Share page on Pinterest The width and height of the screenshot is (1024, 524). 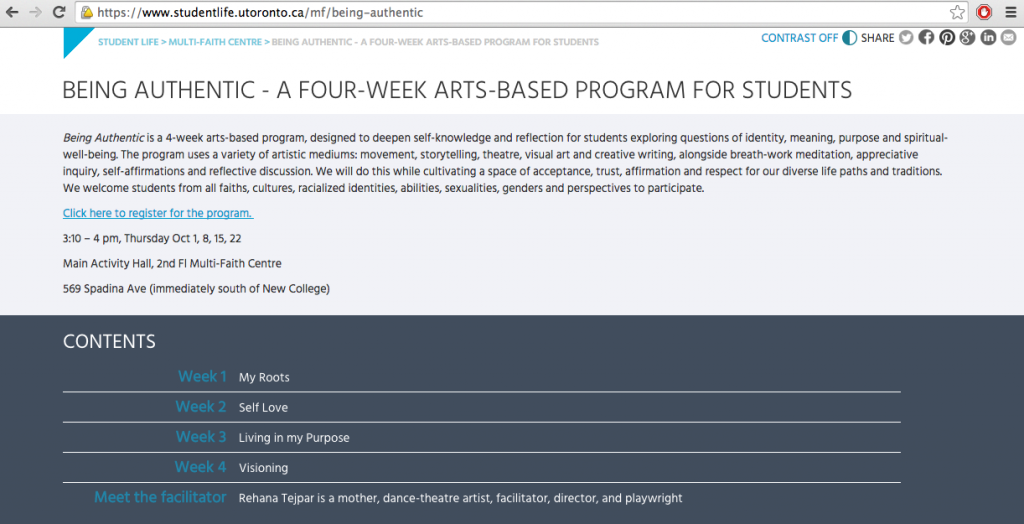click(947, 38)
